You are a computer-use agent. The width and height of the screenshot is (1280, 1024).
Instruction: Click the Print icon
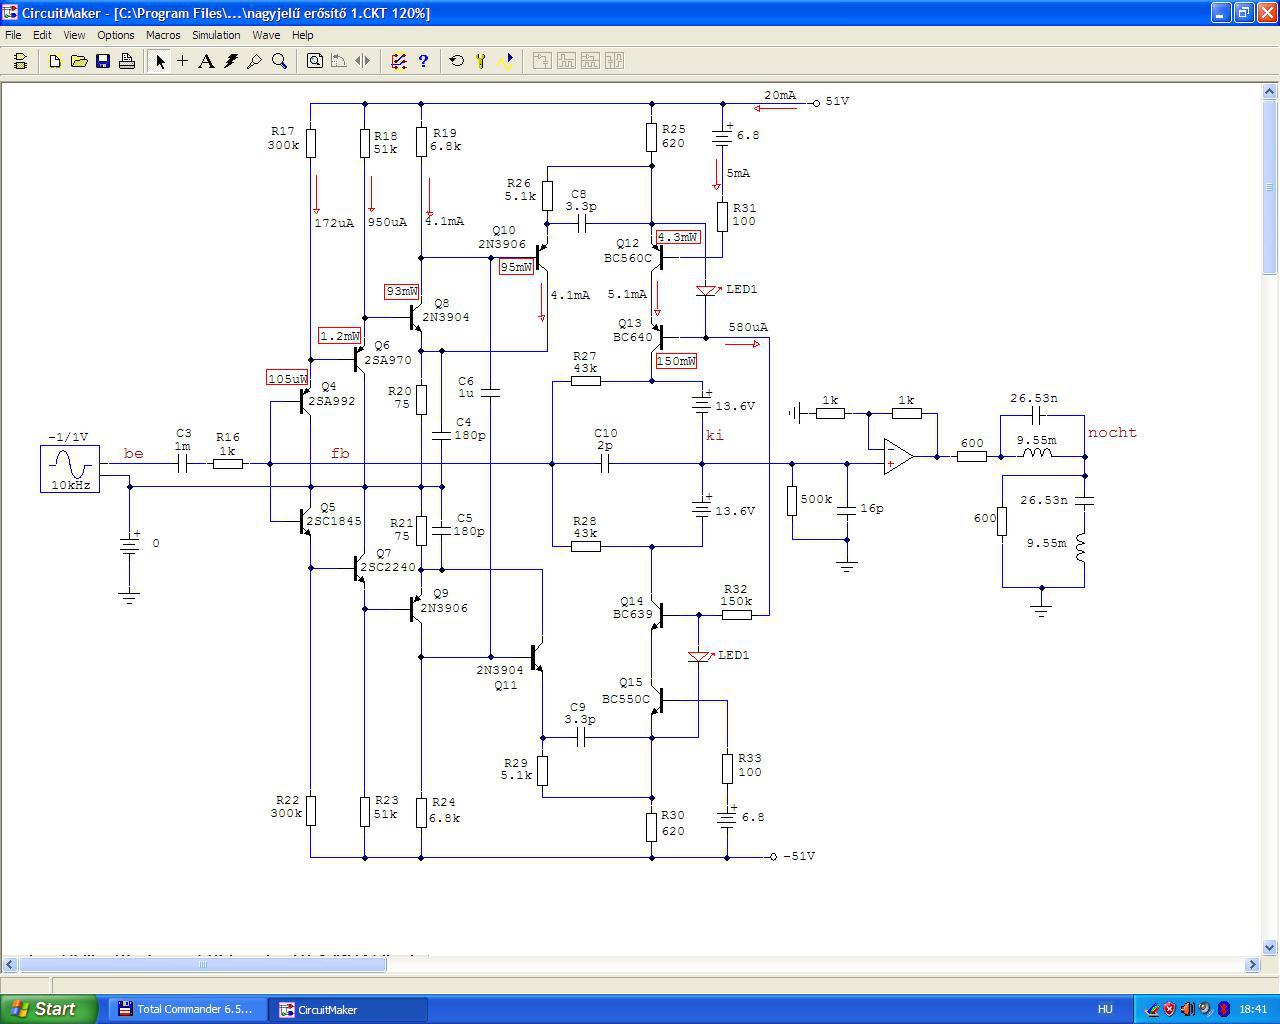[x=127, y=61]
